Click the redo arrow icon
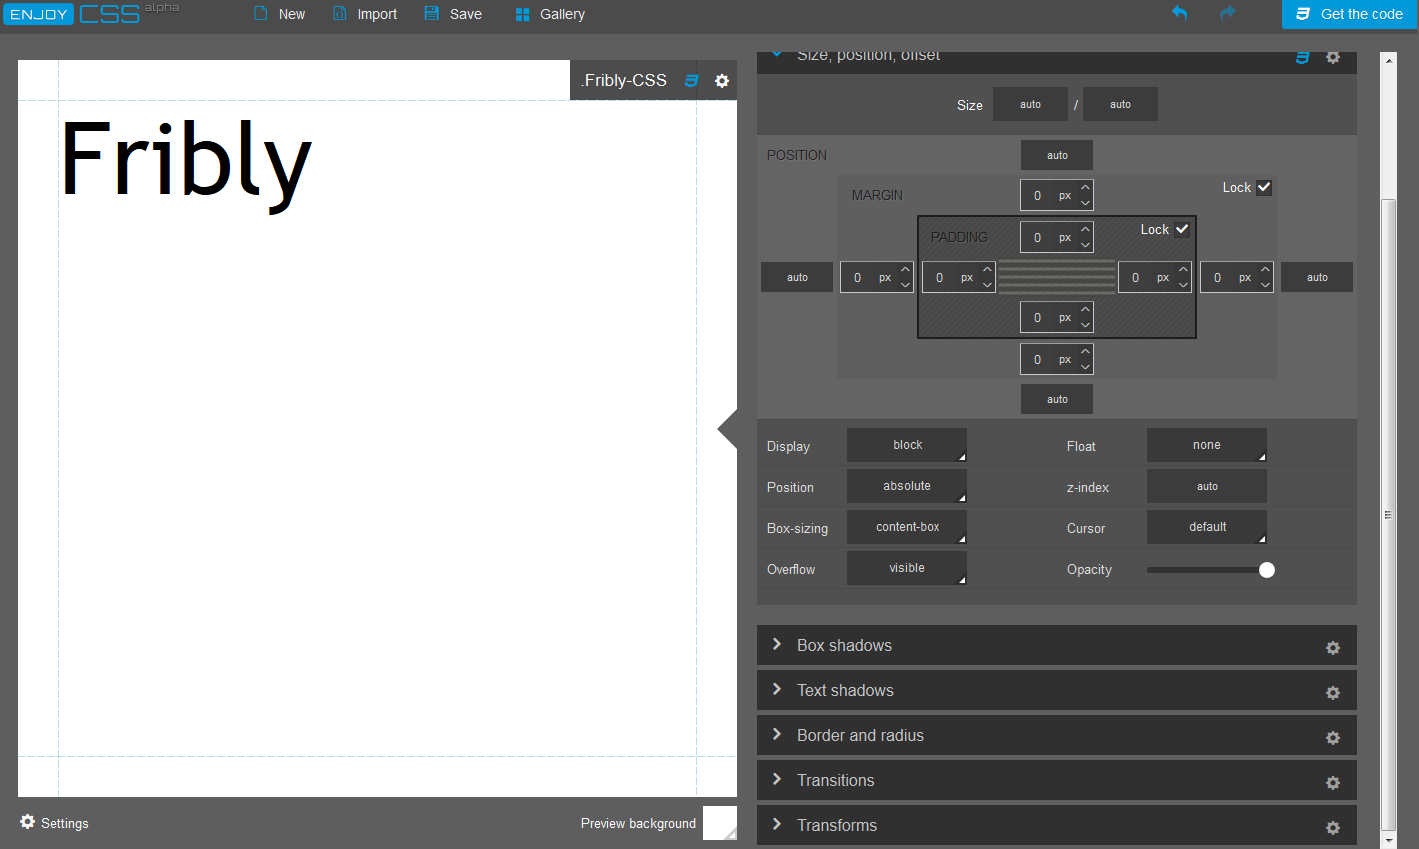This screenshot has width=1419, height=849. pyautogui.click(x=1227, y=14)
